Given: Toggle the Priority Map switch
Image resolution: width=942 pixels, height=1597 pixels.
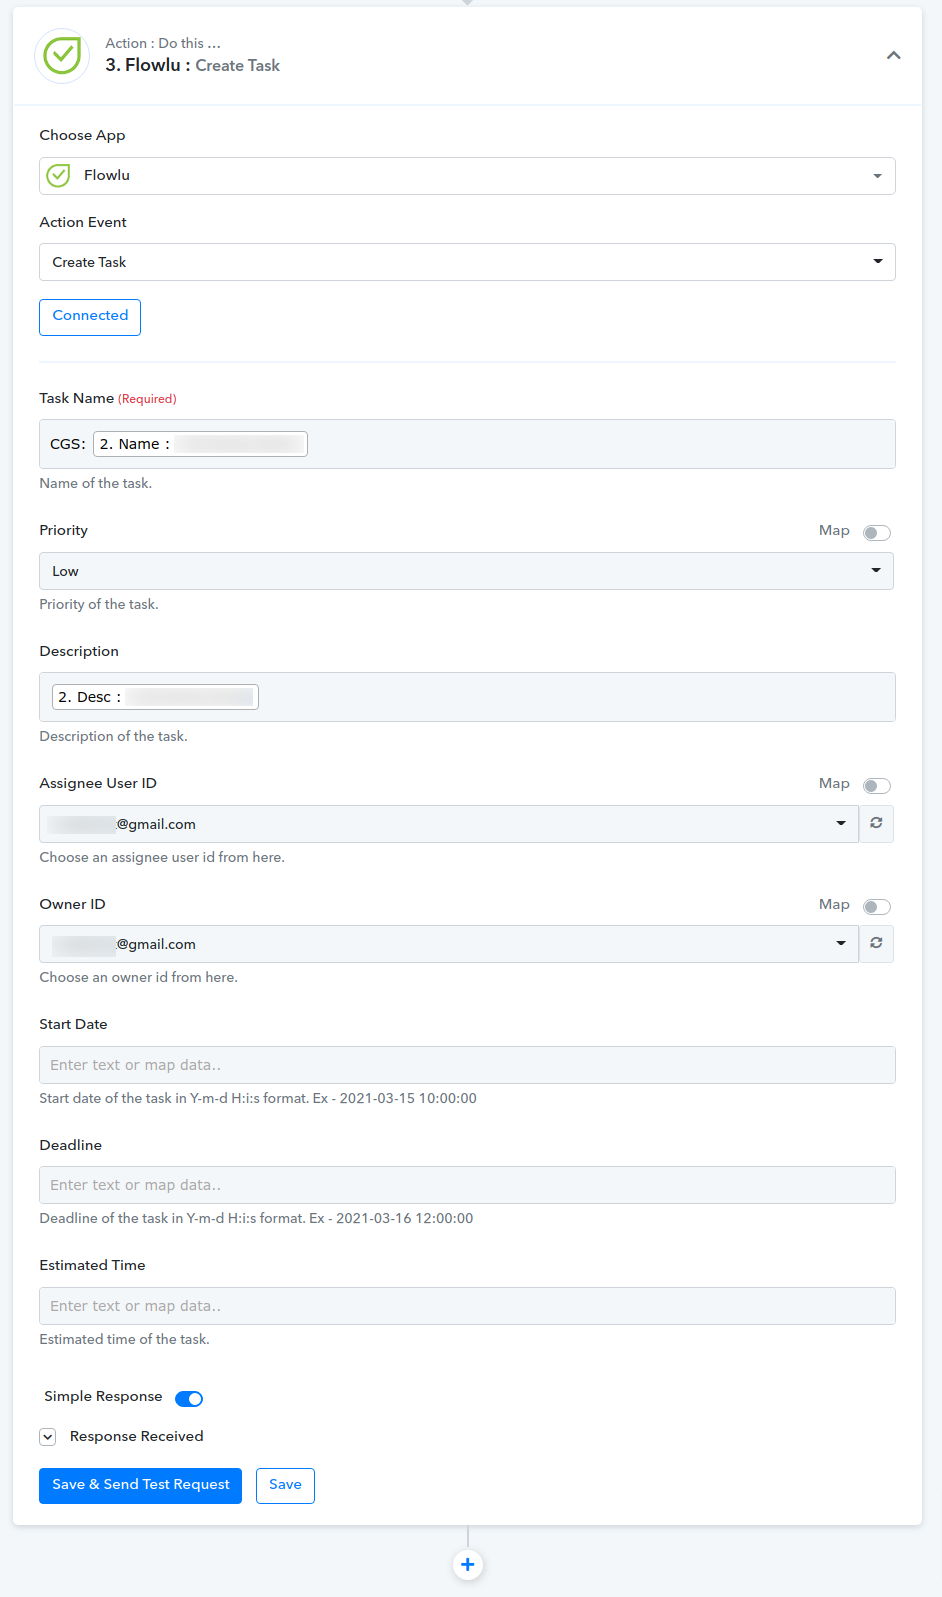Looking at the screenshot, I should 877,532.
